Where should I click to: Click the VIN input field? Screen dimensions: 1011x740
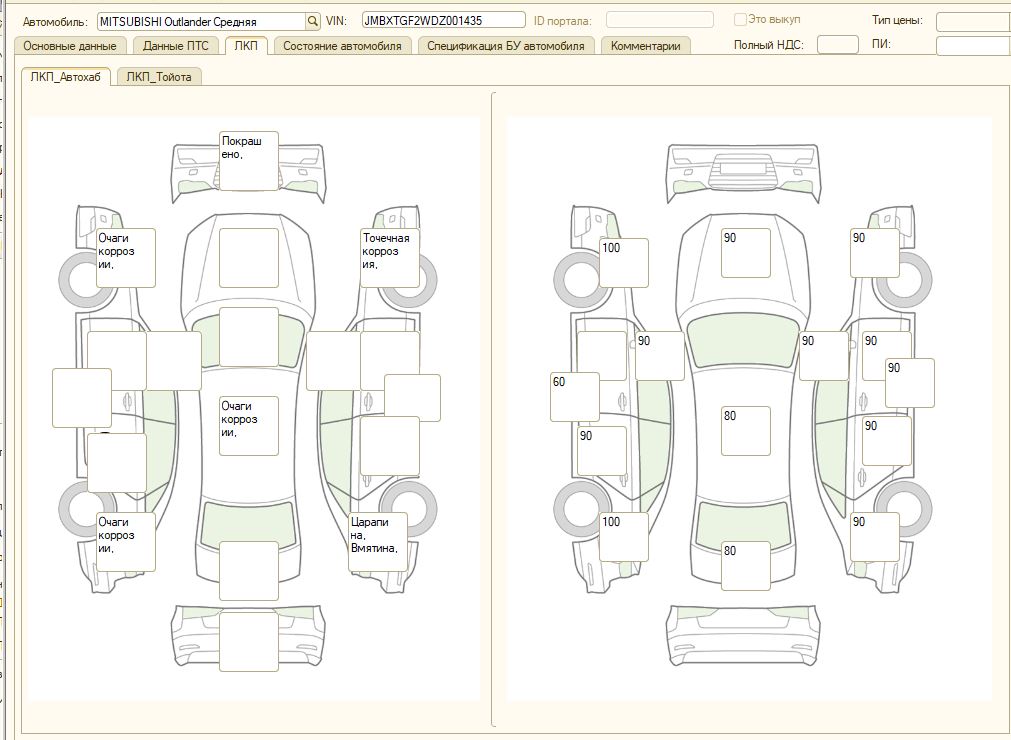pos(443,20)
